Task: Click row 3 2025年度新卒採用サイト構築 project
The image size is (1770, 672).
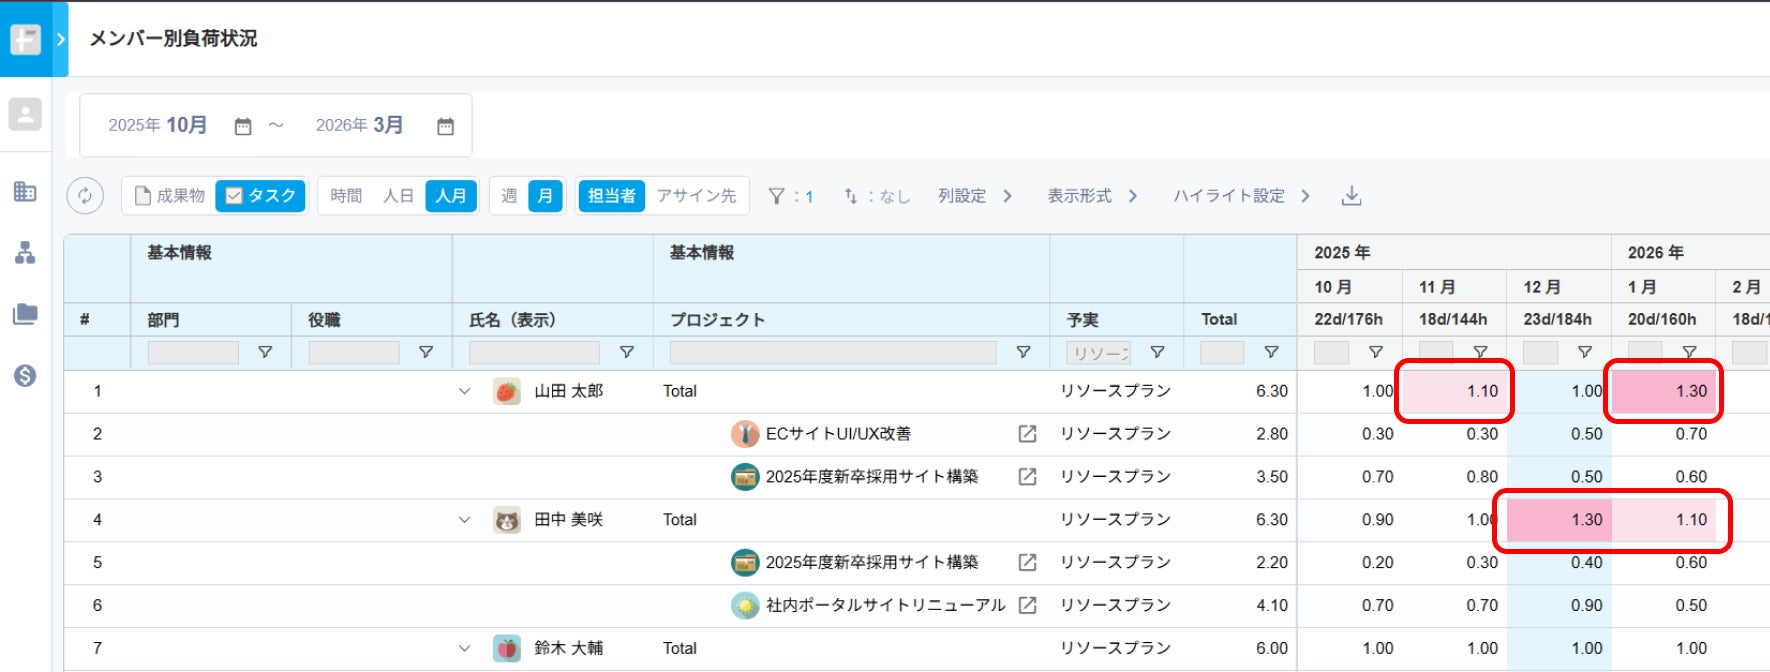Action: click(x=872, y=477)
